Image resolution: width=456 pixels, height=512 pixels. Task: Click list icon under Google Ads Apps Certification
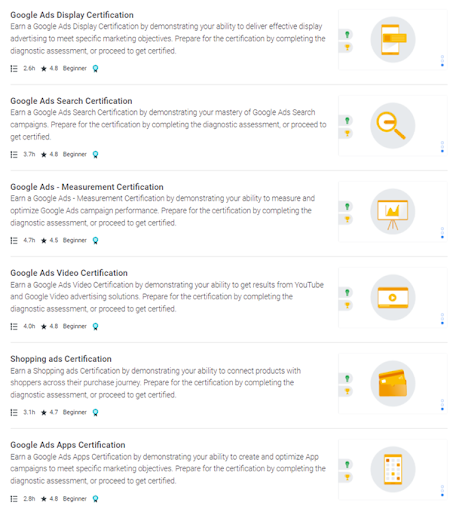(x=14, y=499)
